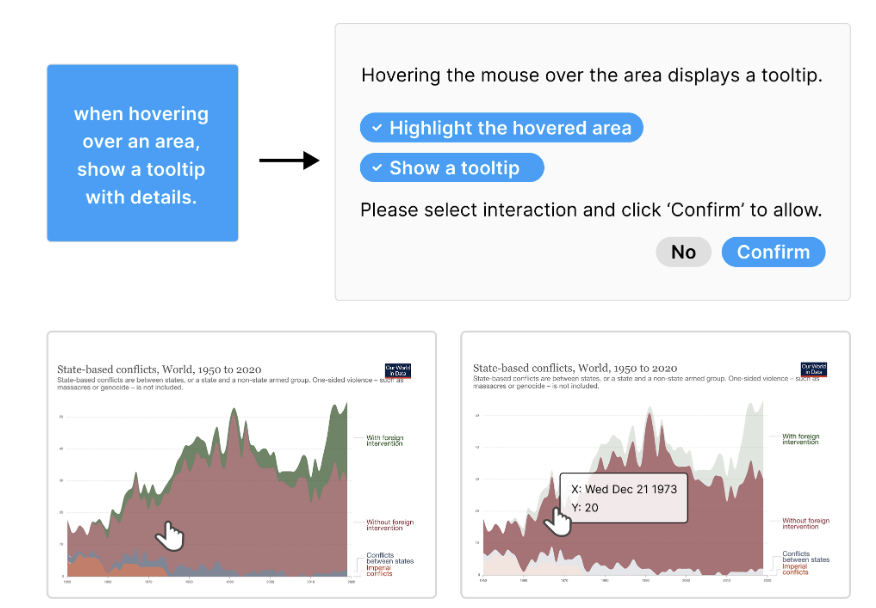The image size is (876, 608).
Task: Click 'Please select interaction' instruction text
Action: tap(591, 210)
